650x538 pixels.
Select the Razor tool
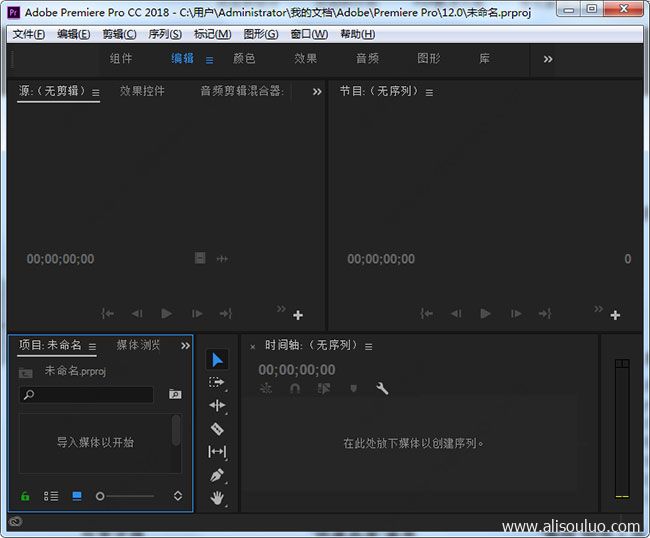pyautogui.click(x=217, y=429)
